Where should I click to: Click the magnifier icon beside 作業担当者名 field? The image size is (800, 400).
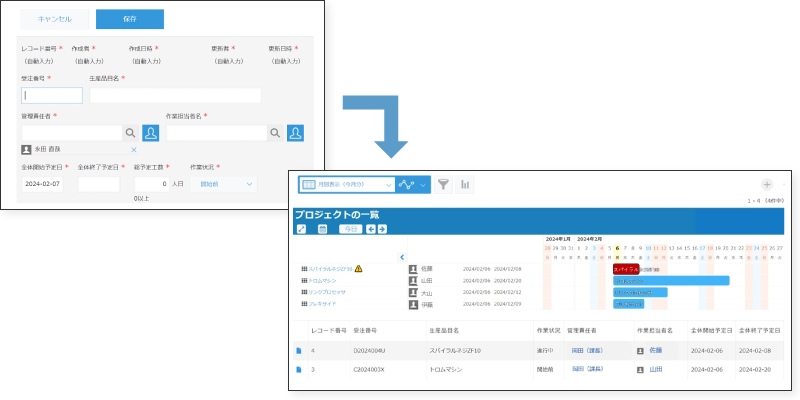[275, 133]
